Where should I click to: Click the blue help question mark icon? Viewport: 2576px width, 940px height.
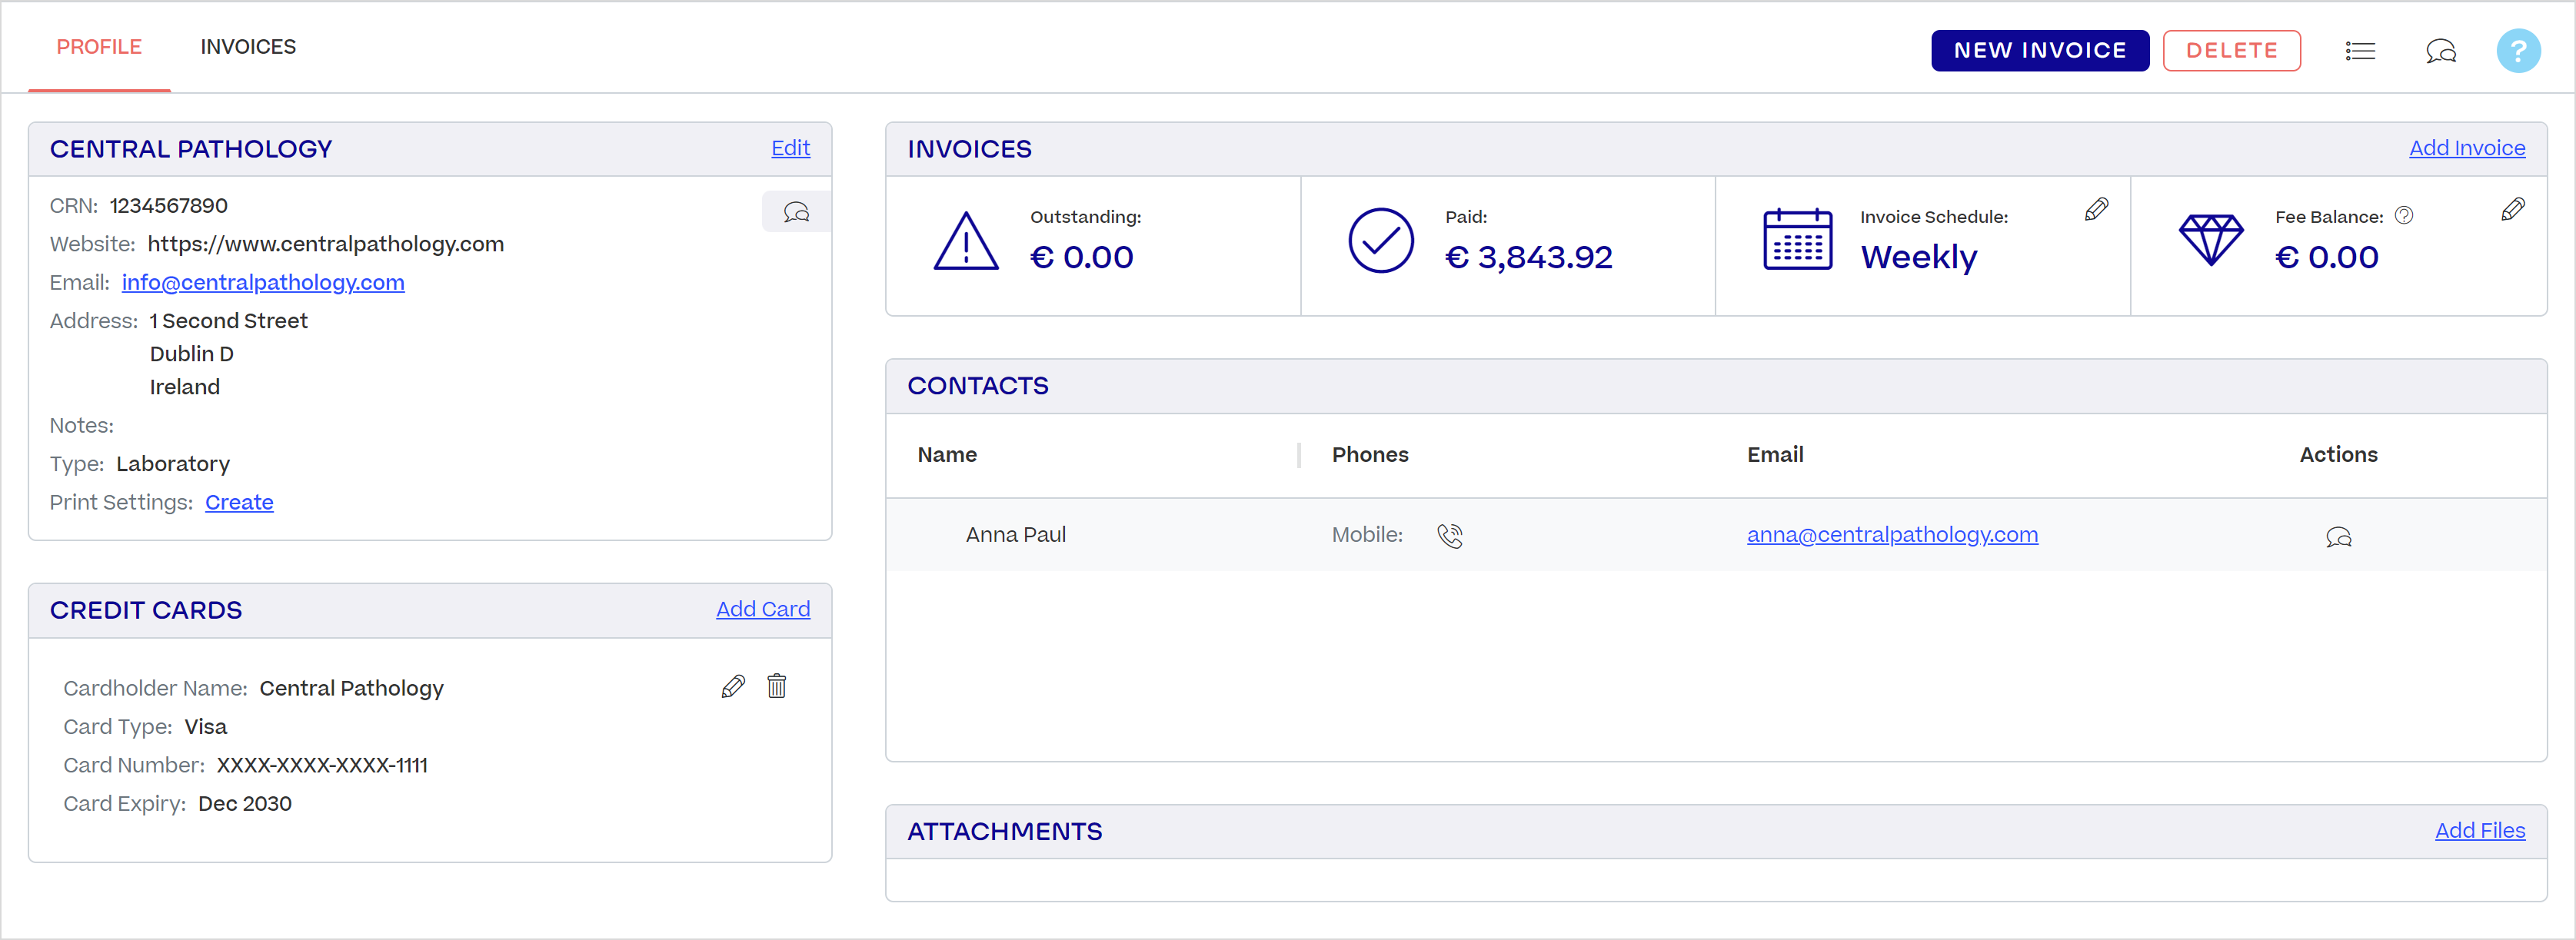click(x=2518, y=51)
